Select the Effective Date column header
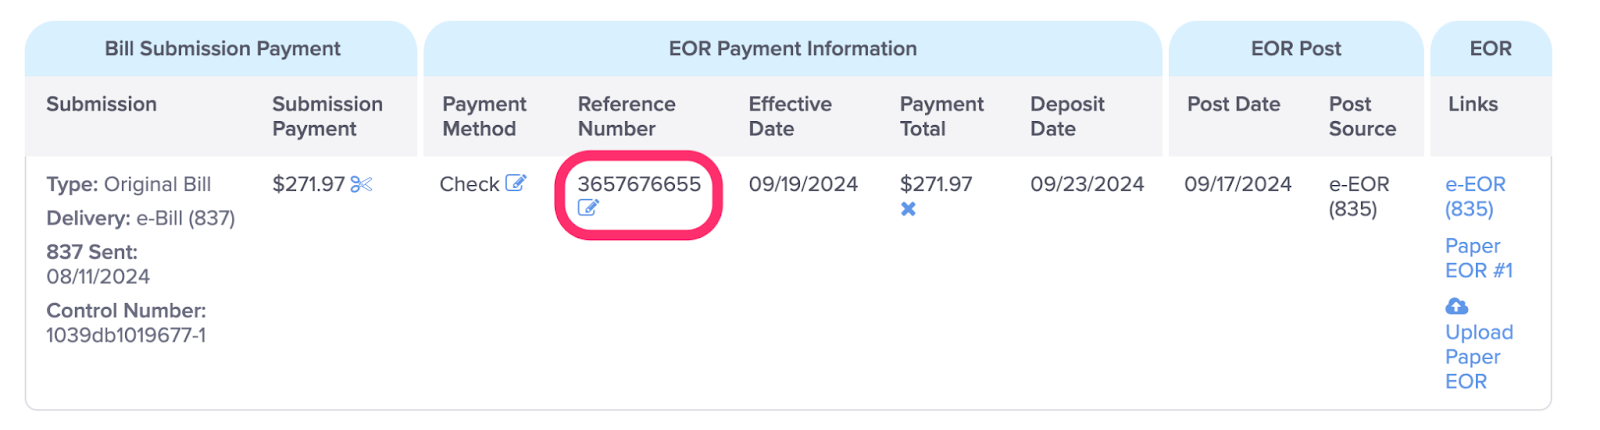Screen dimensions: 1600x430 790,116
